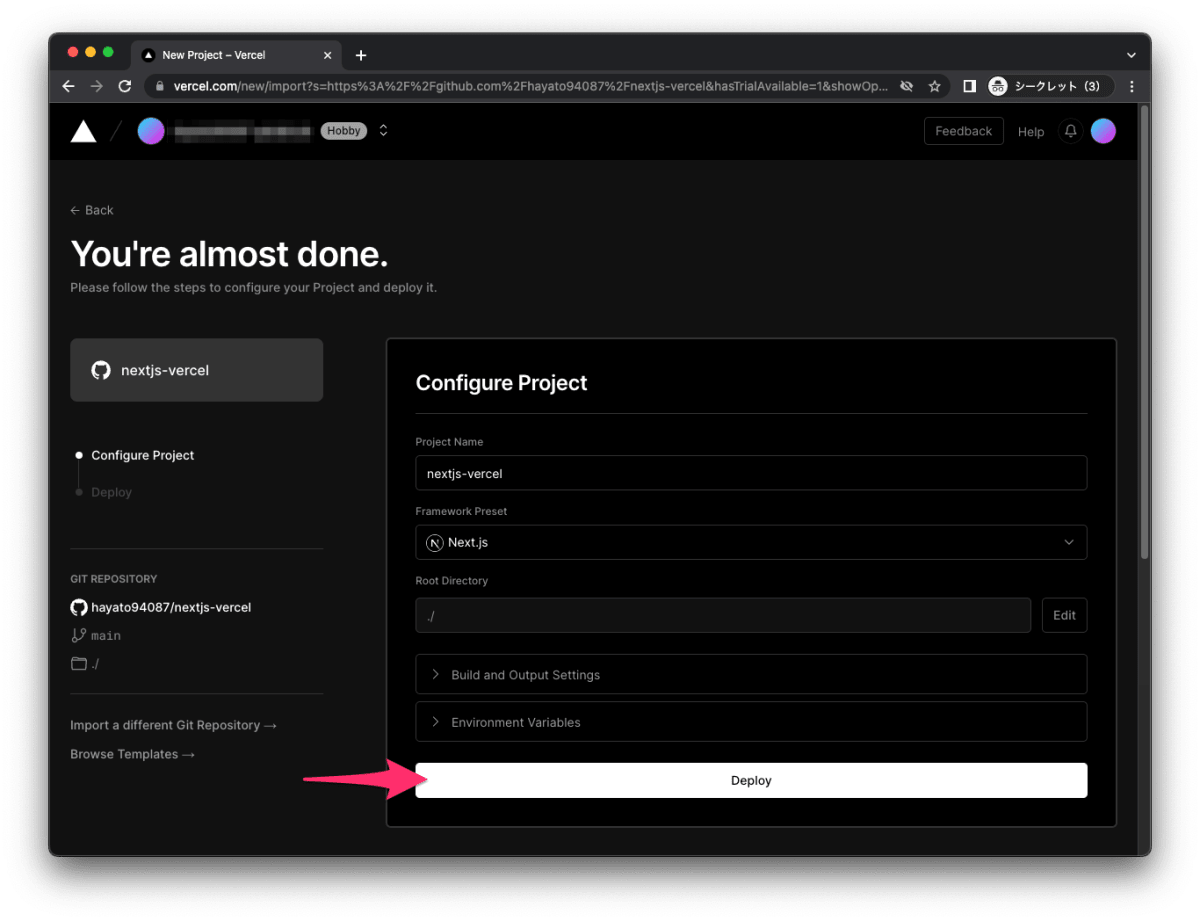Image resolution: width=1200 pixels, height=921 pixels.
Task: Go back with the Back link
Action: tap(92, 210)
